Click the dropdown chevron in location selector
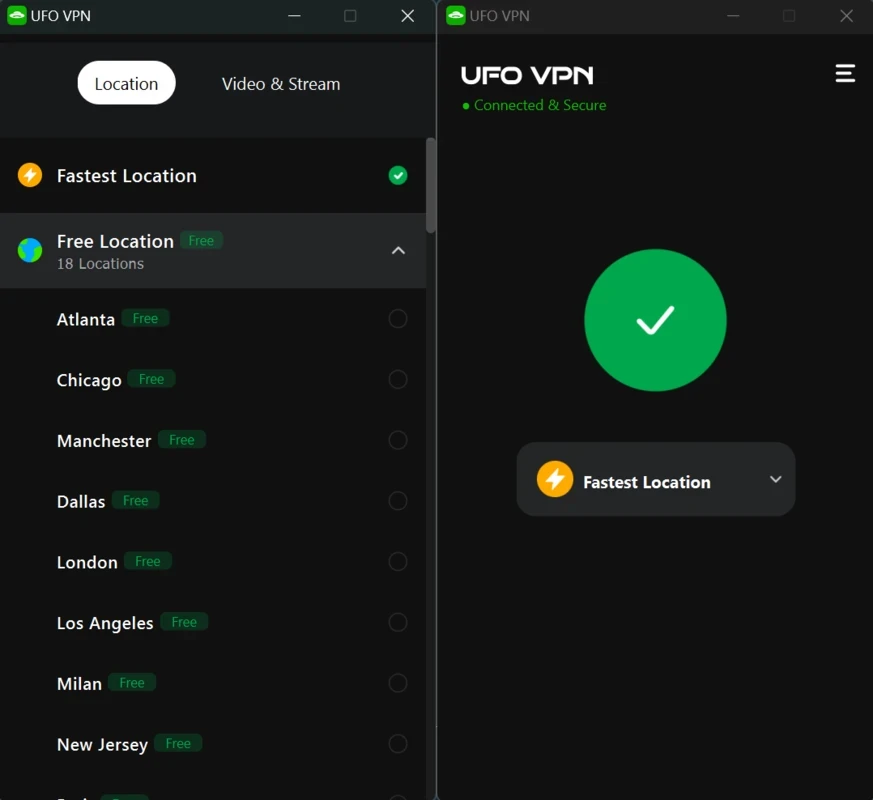873x800 pixels. pyautogui.click(x=775, y=479)
